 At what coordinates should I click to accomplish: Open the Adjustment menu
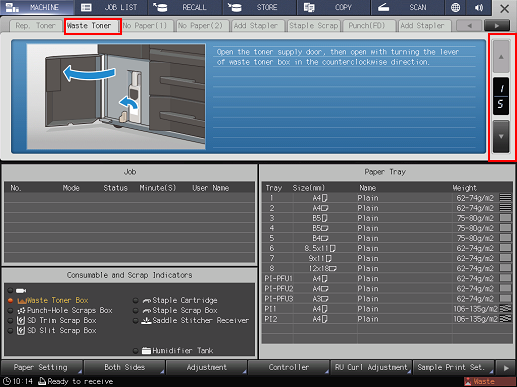tap(207, 367)
